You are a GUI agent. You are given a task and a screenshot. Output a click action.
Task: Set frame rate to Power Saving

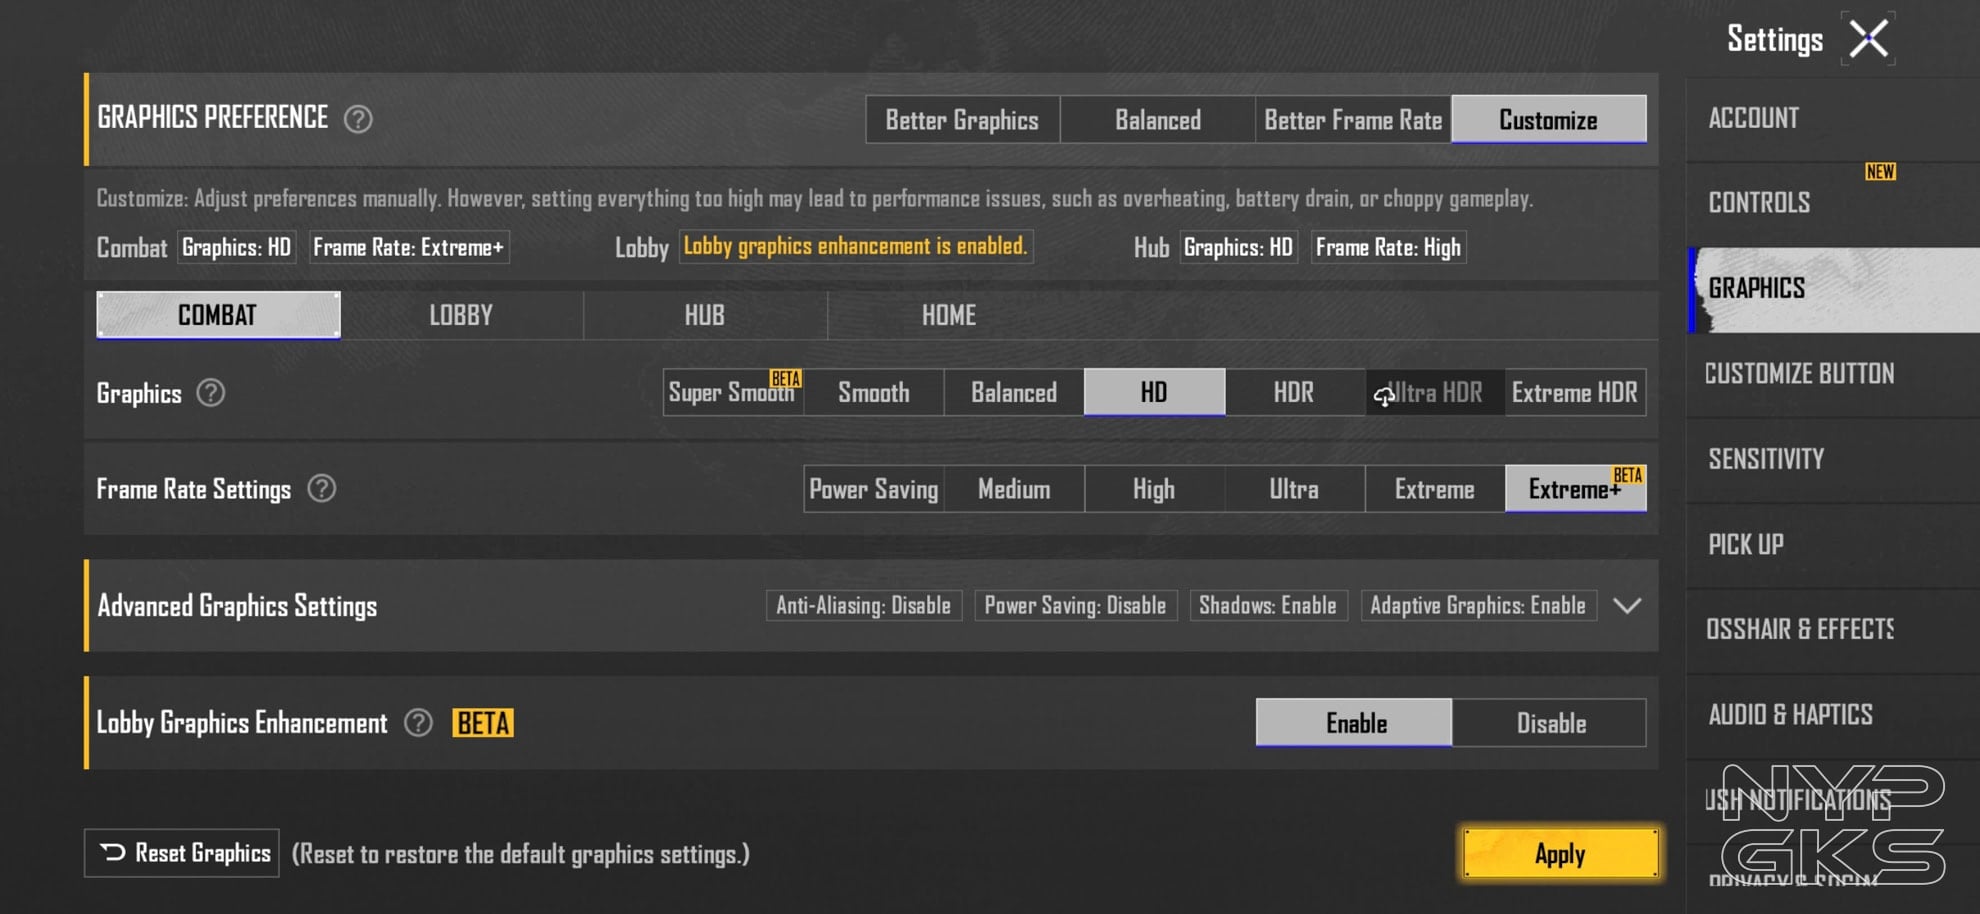point(874,489)
